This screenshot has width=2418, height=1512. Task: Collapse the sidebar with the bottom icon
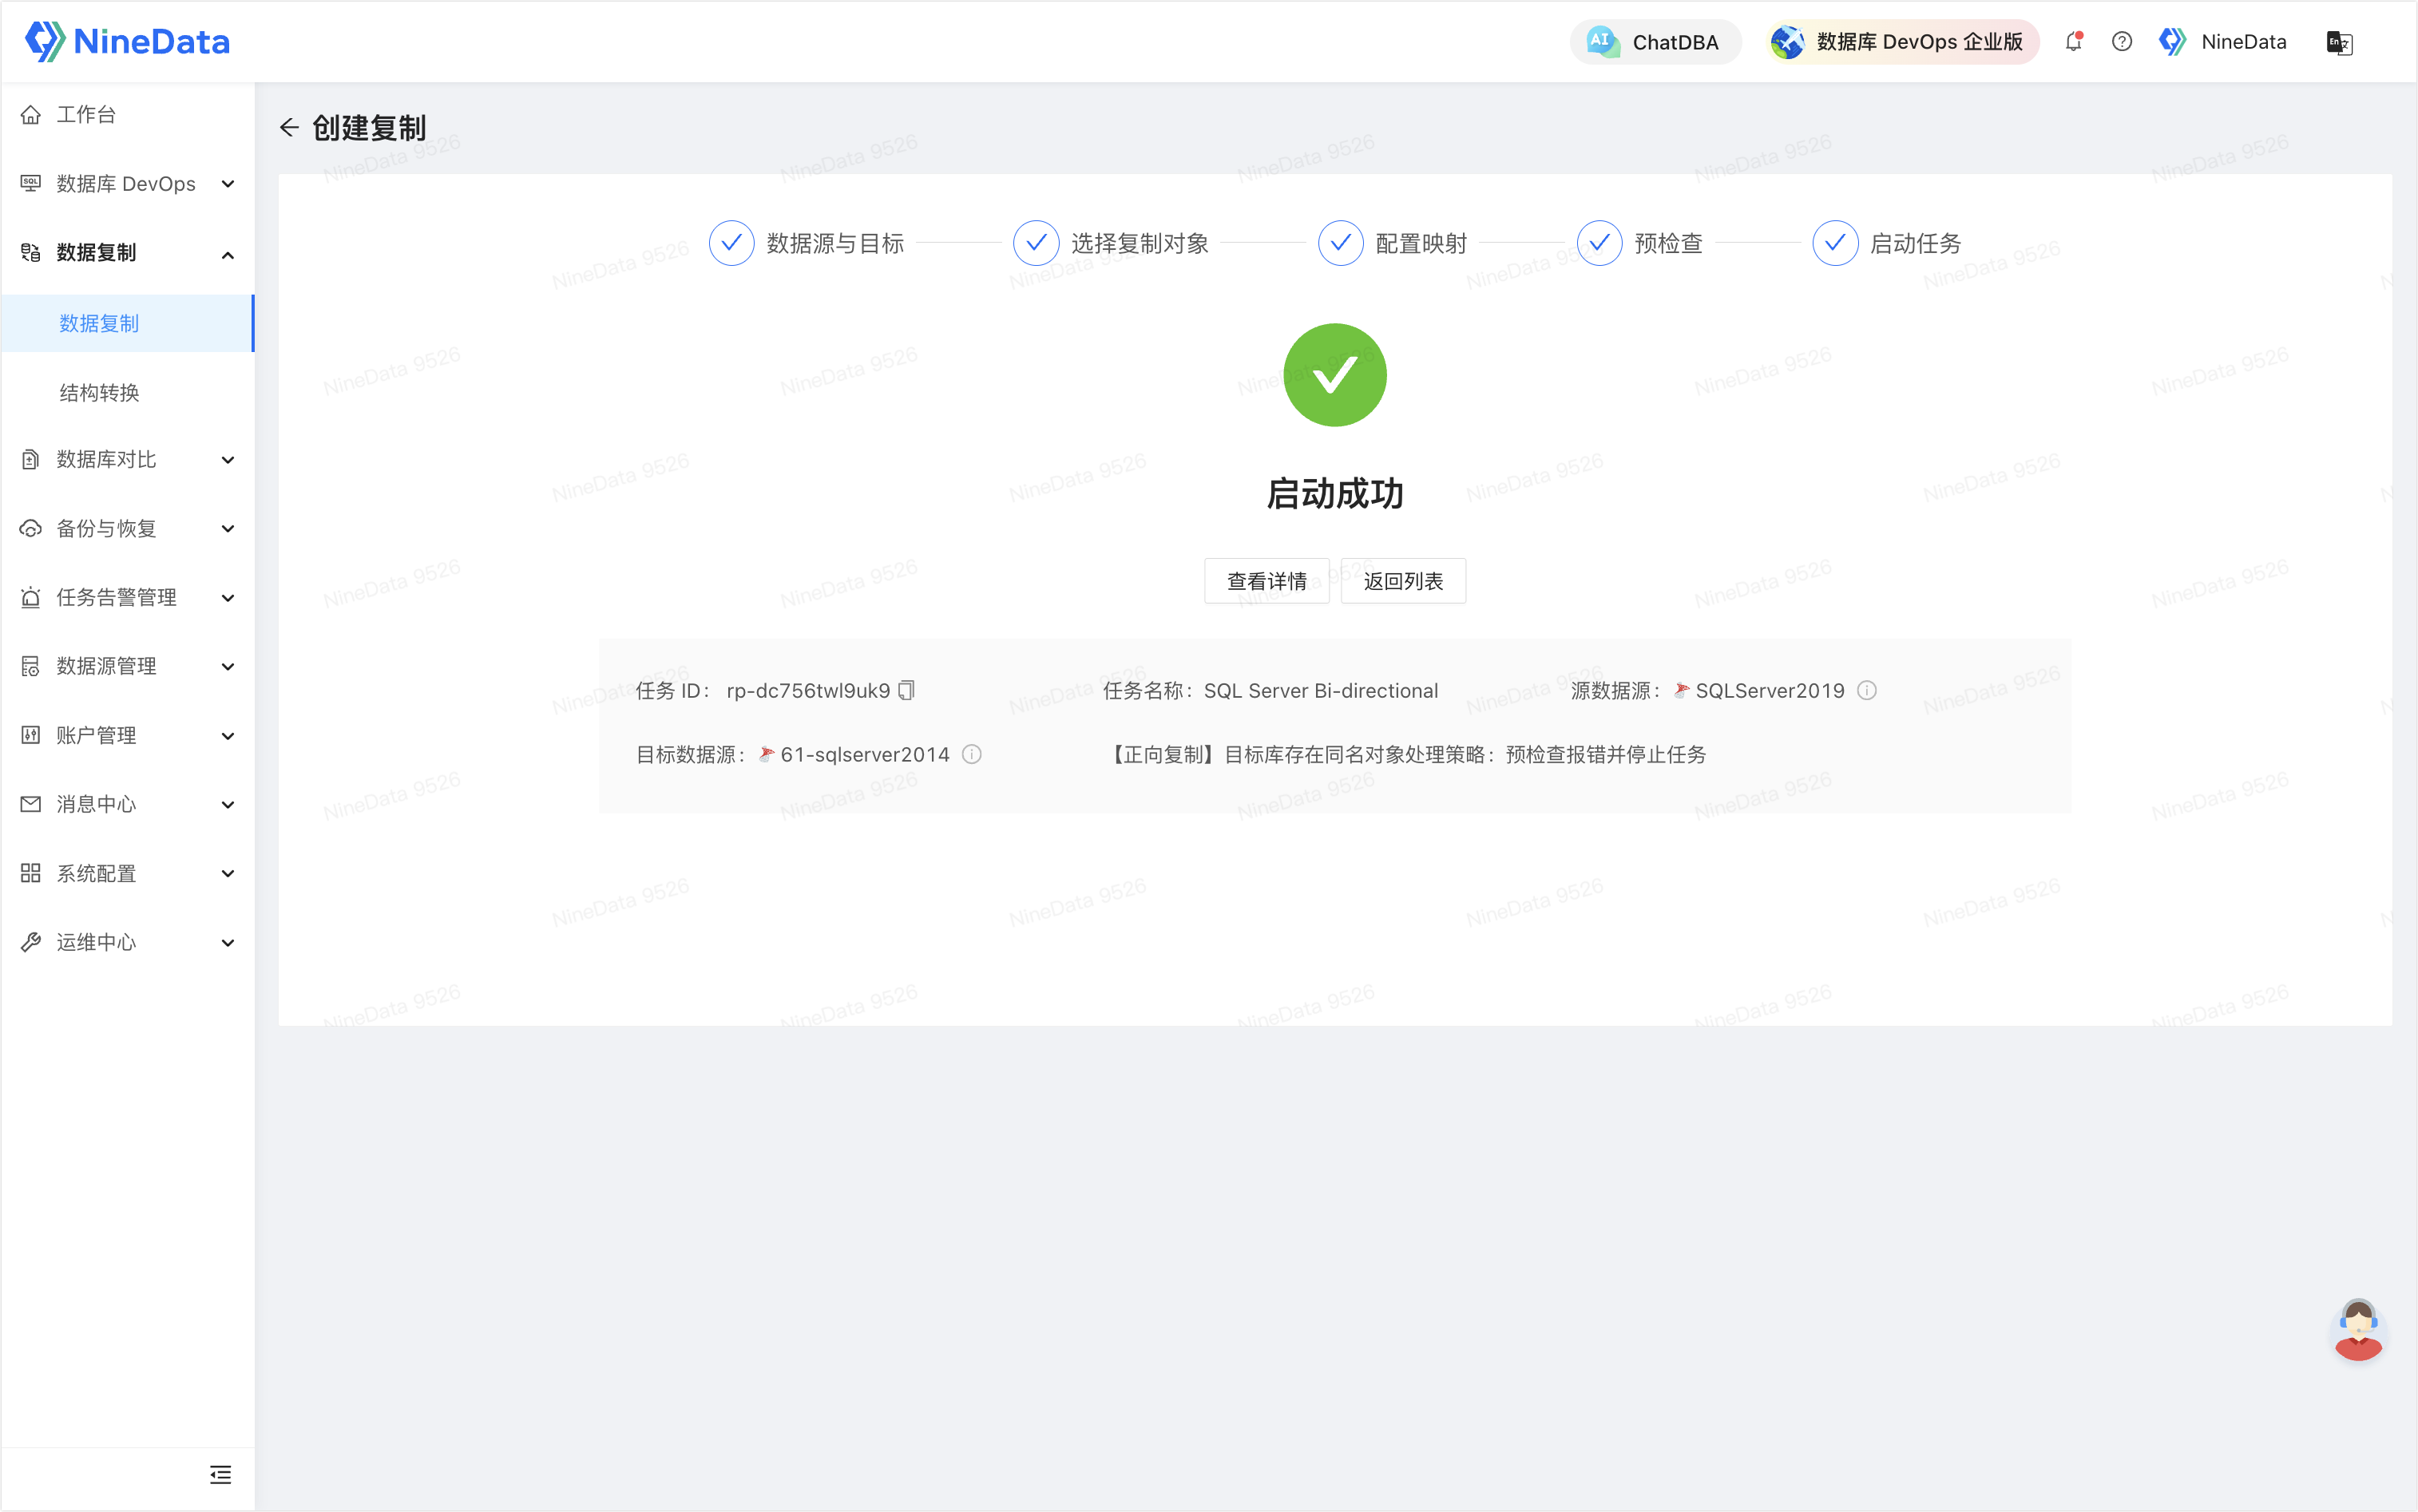pyautogui.click(x=220, y=1474)
